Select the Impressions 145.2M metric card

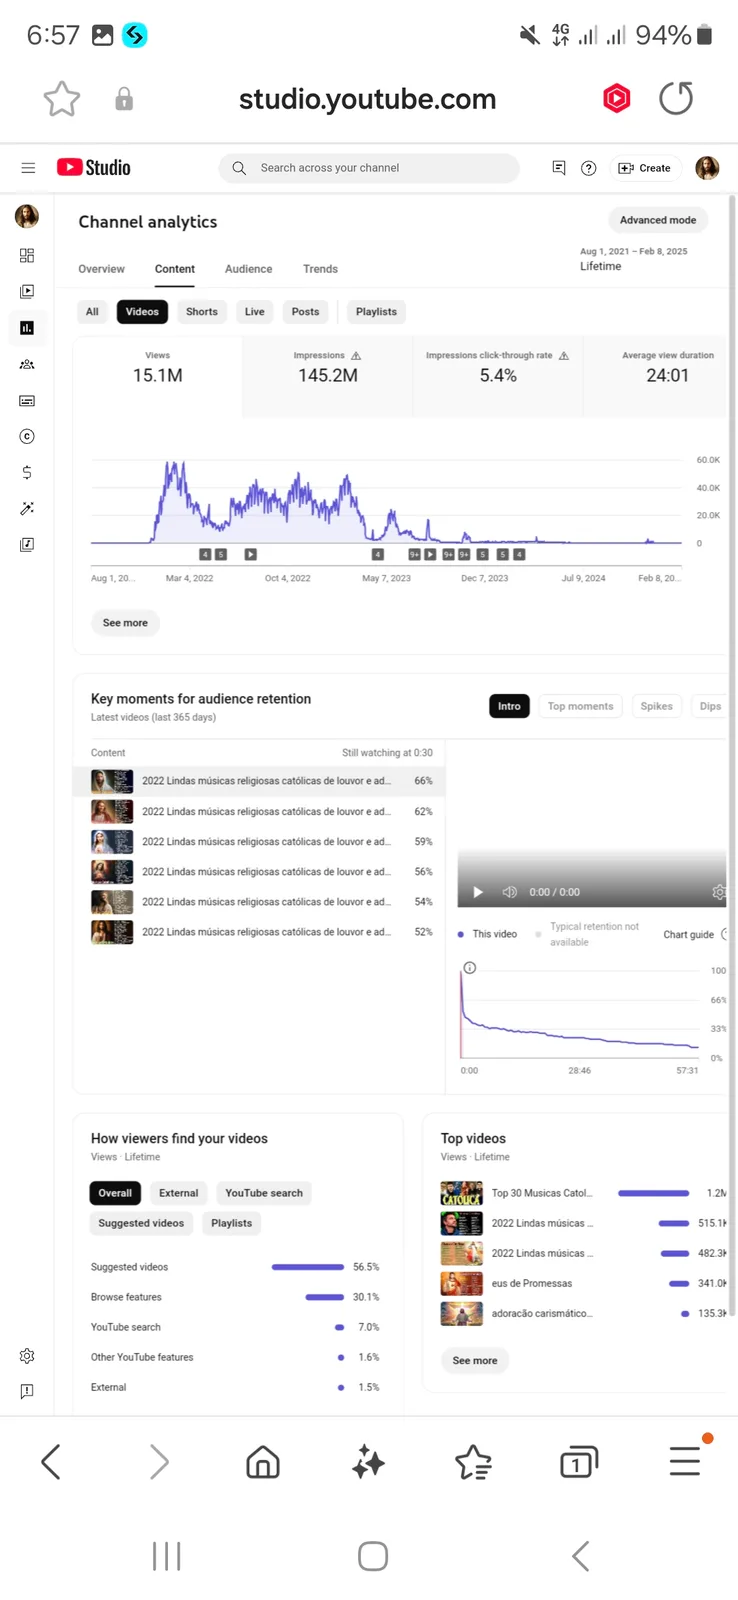328,376
